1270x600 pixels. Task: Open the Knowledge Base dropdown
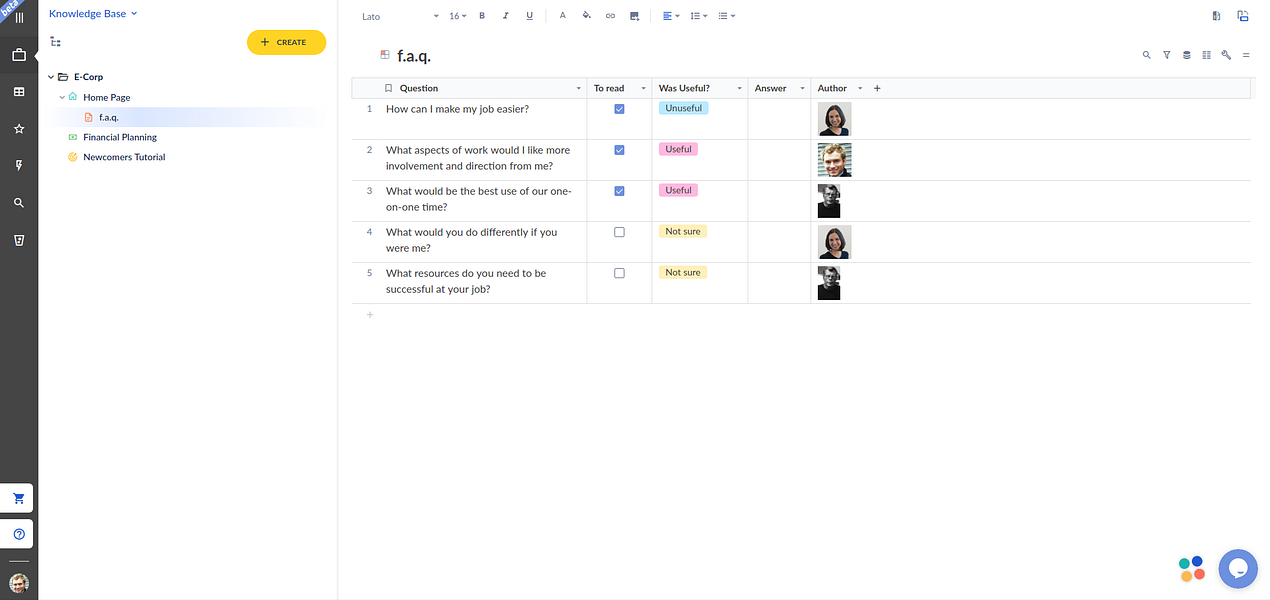pos(93,14)
